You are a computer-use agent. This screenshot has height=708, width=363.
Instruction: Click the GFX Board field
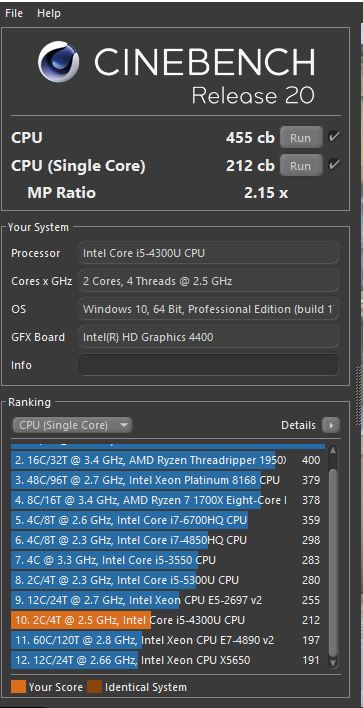coord(208,337)
